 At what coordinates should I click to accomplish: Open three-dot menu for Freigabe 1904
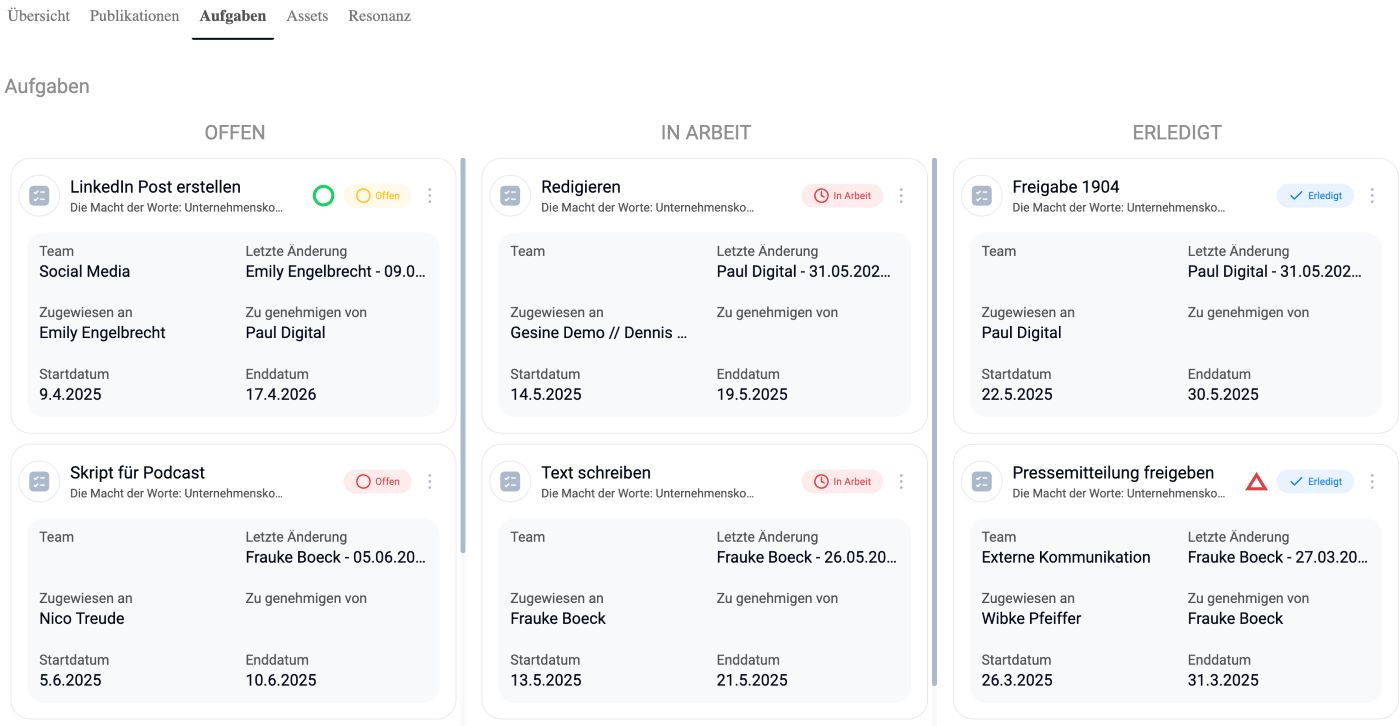tap(1372, 196)
